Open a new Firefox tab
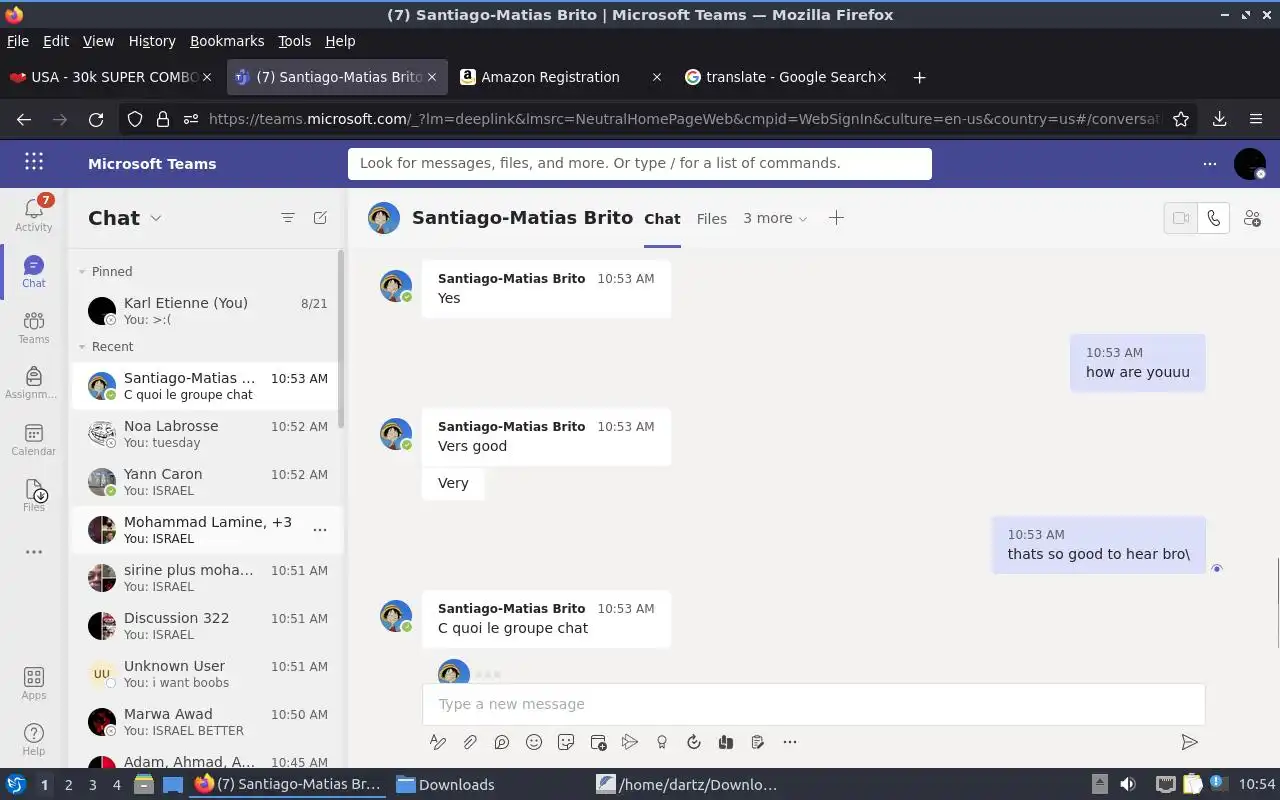Viewport: 1280px width, 800px height. point(919,77)
